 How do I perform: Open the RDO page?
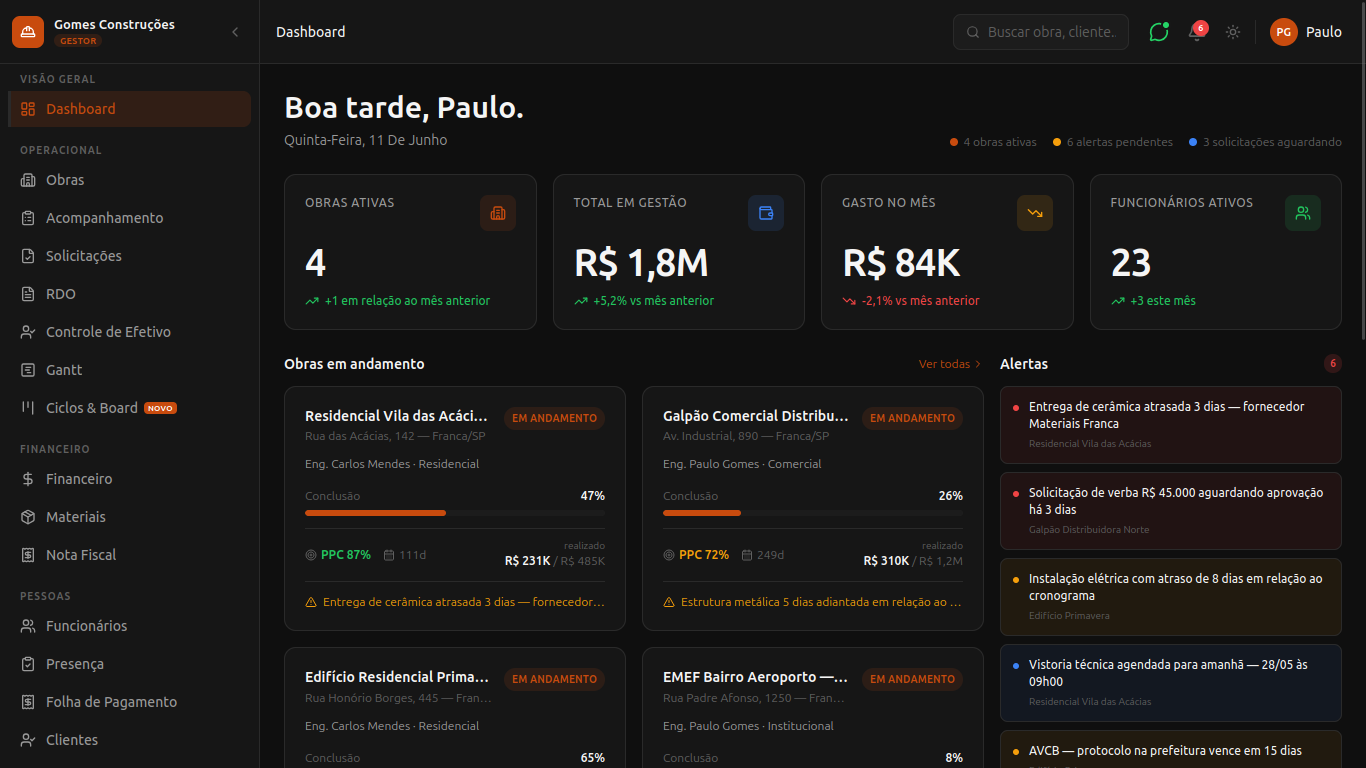click(x=129, y=294)
